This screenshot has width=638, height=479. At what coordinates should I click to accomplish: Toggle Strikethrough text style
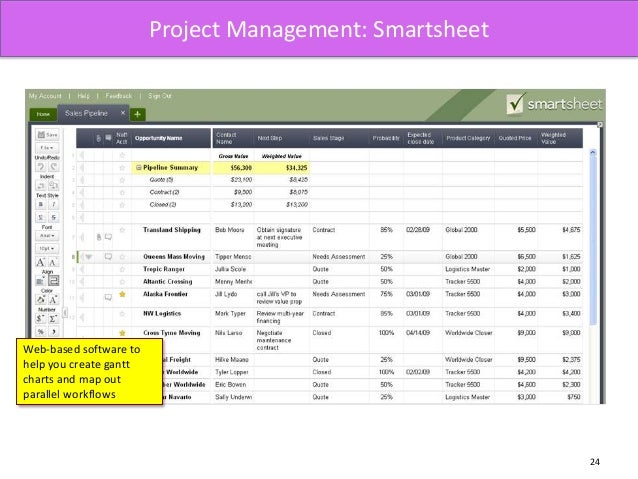(x=54, y=217)
